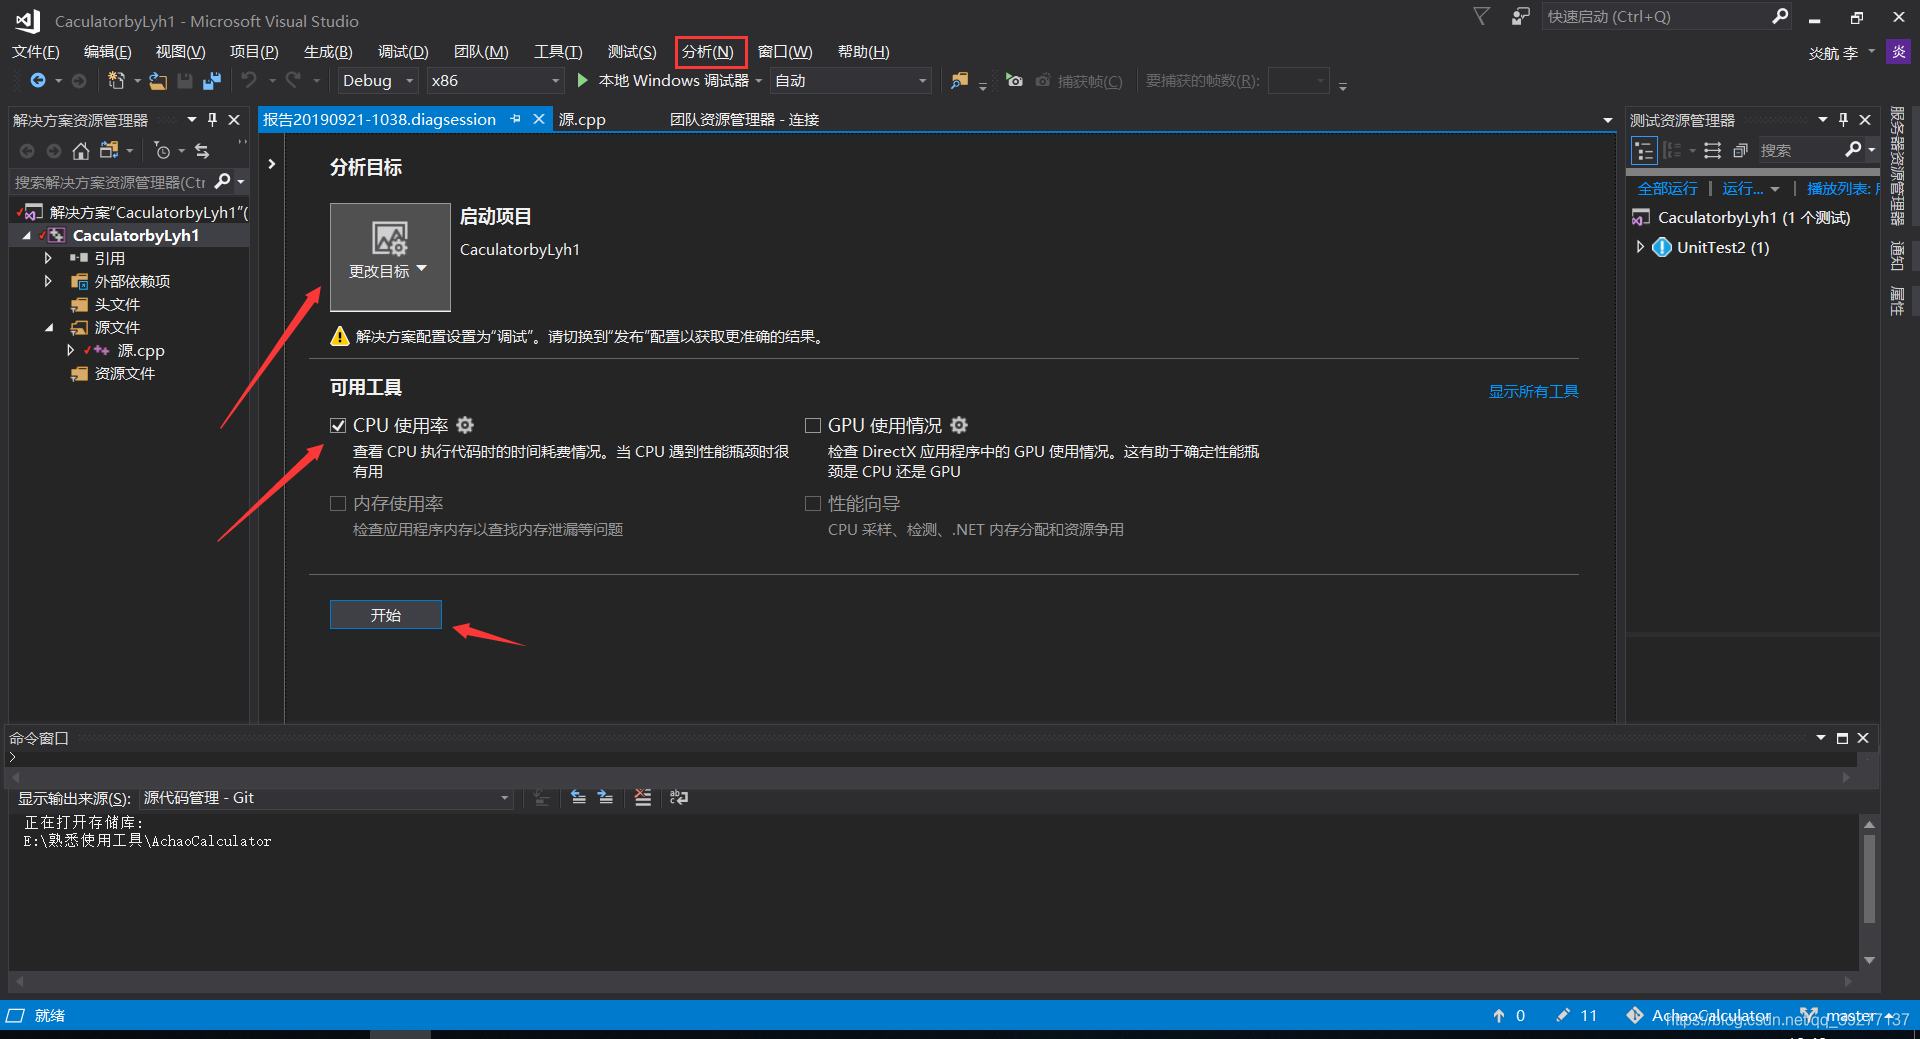Screen dimensions: 1920x1039
Task: Open the 显示输出来源 Git dropdown
Action: [x=326, y=797]
